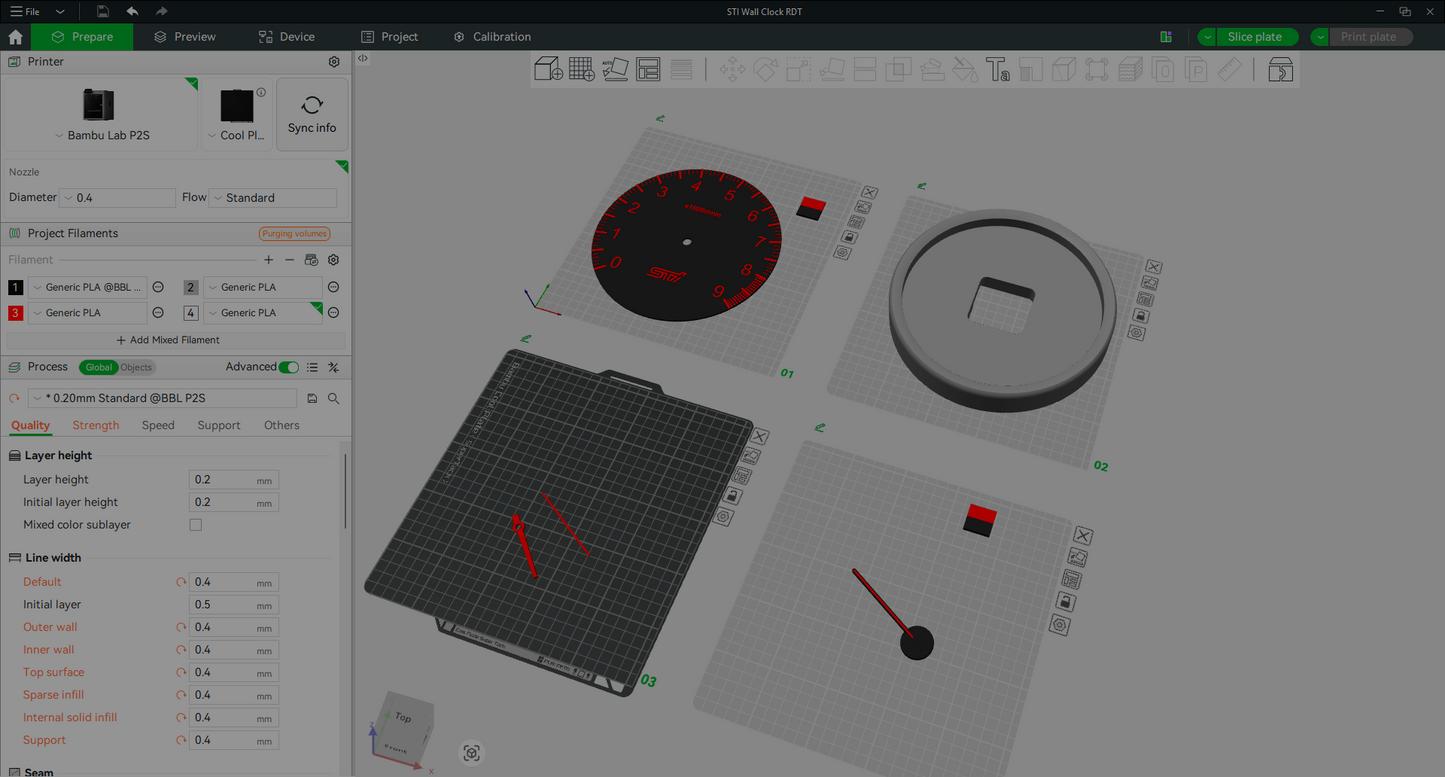Image resolution: width=1445 pixels, height=777 pixels.
Task: Click the Purging volumes button
Action: point(295,233)
